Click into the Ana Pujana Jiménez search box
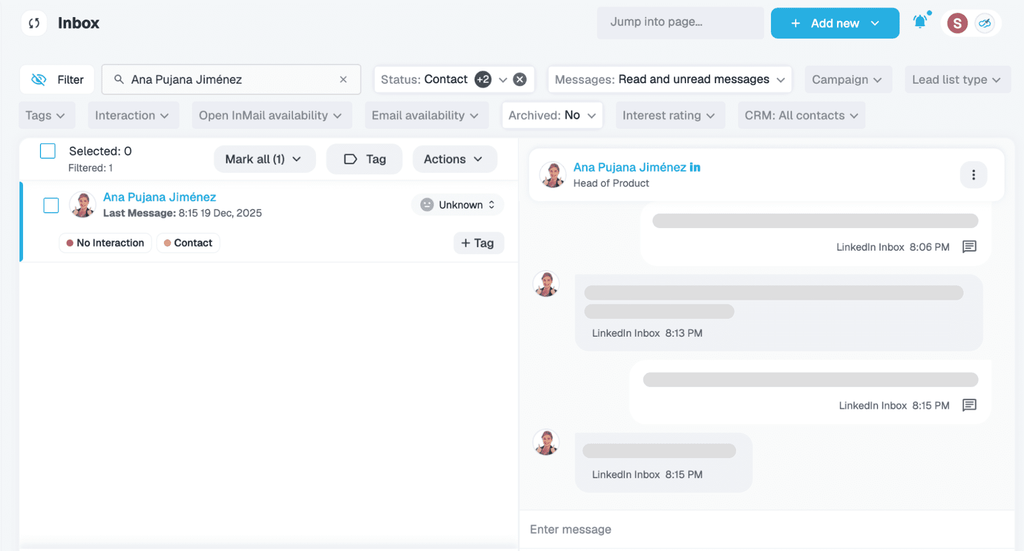The width and height of the screenshot is (1024, 551). [x=232, y=80]
